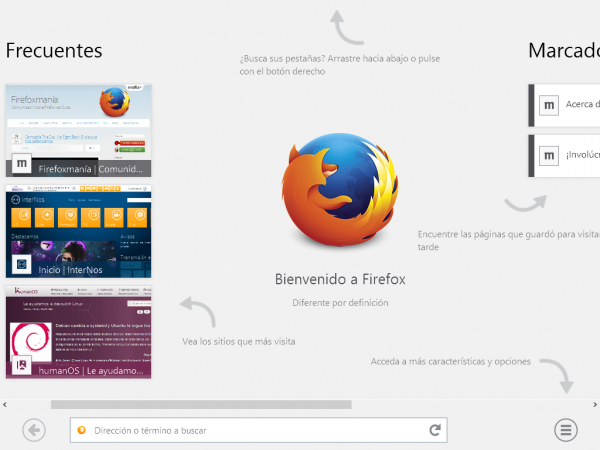Open the Acerca bookmark entry
The image size is (600, 450).
tap(564, 105)
